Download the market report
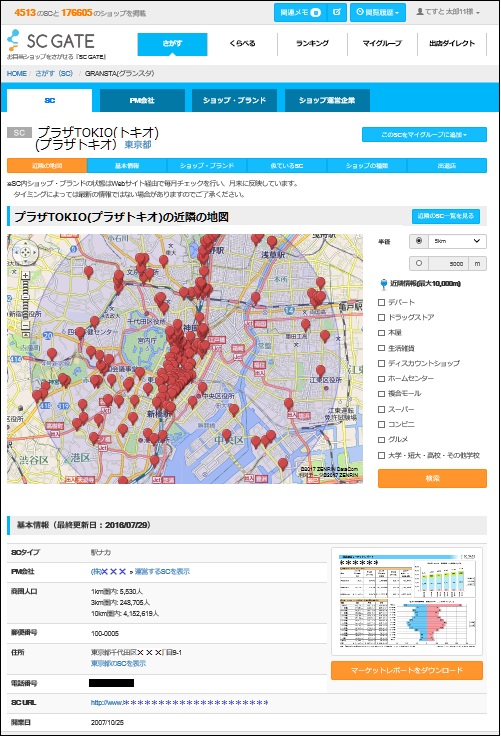This screenshot has height=736, width=501. pos(407,670)
